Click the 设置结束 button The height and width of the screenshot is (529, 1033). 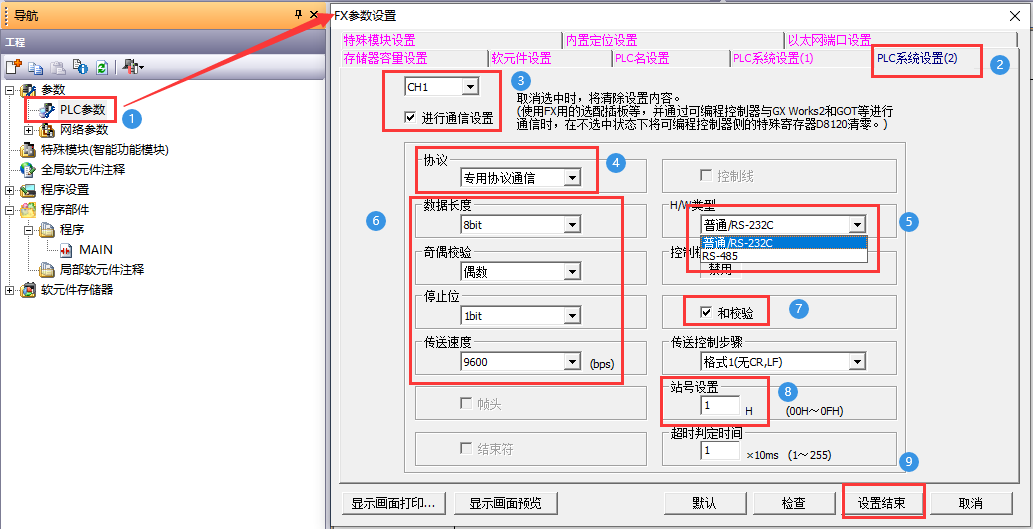tap(882, 503)
